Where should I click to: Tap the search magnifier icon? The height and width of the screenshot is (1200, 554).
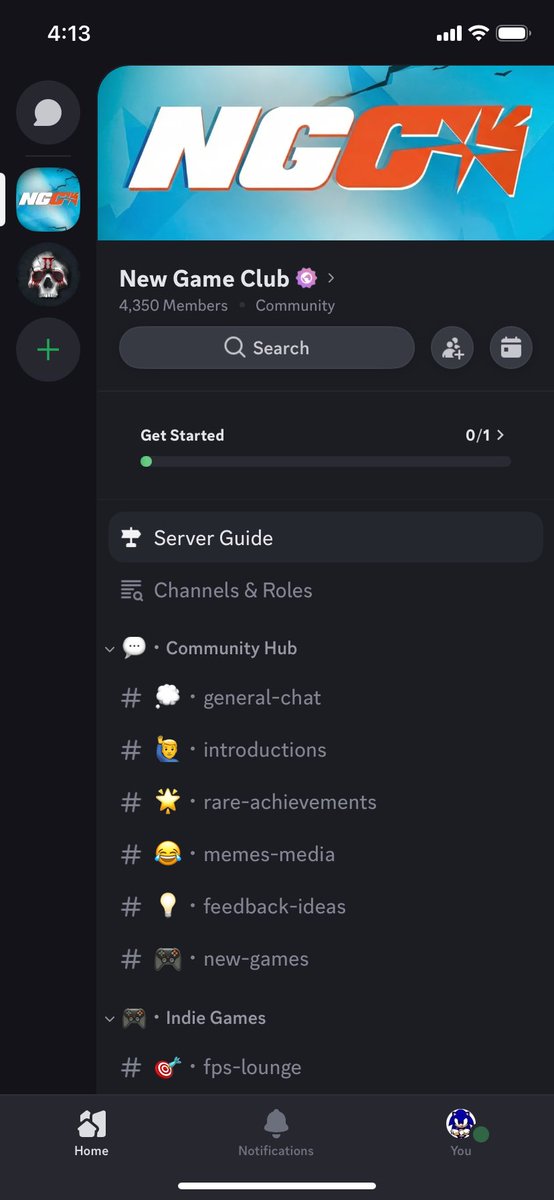235,348
